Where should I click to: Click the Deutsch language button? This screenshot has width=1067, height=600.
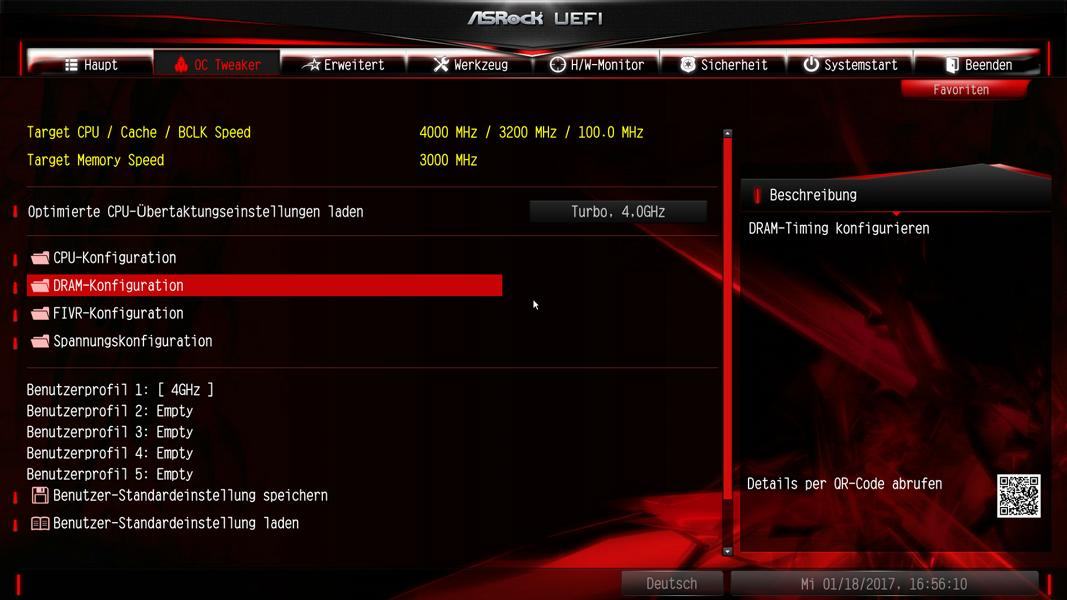point(672,584)
